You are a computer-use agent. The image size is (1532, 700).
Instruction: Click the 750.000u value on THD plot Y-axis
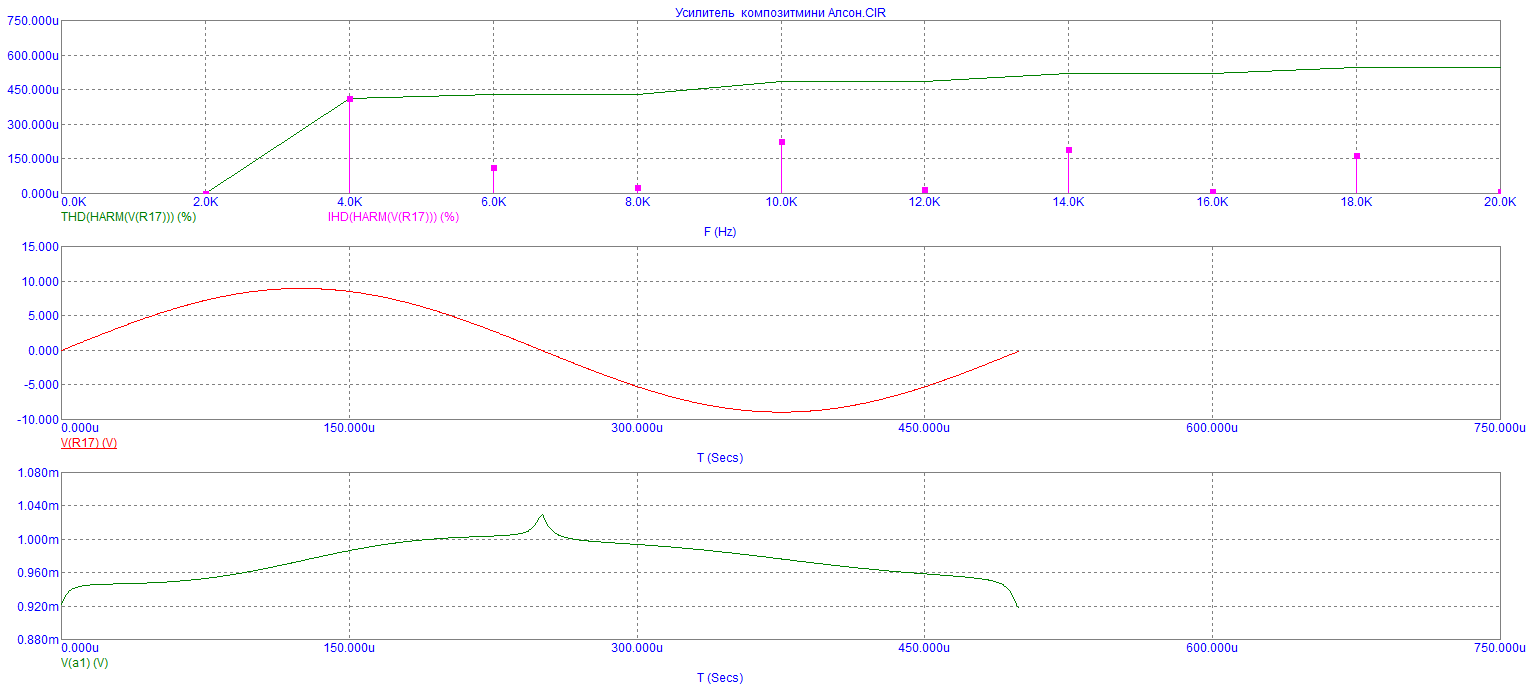[x=31, y=21]
